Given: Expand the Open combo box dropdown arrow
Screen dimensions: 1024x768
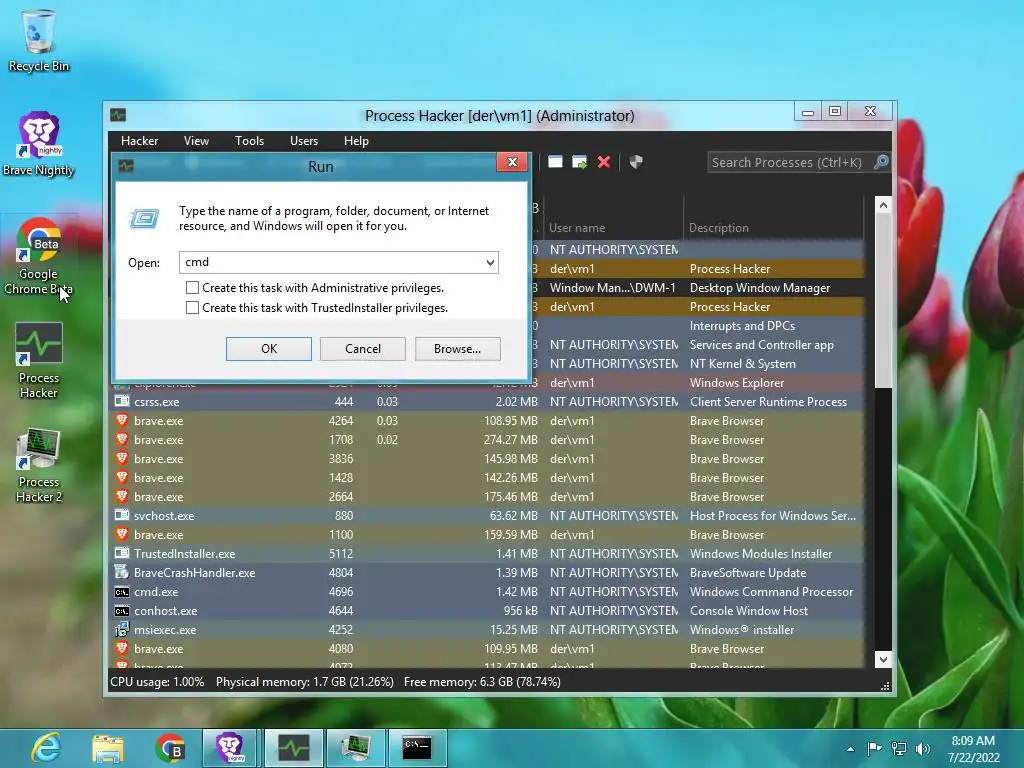Looking at the screenshot, I should pyautogui.click(x=490, y=263).
